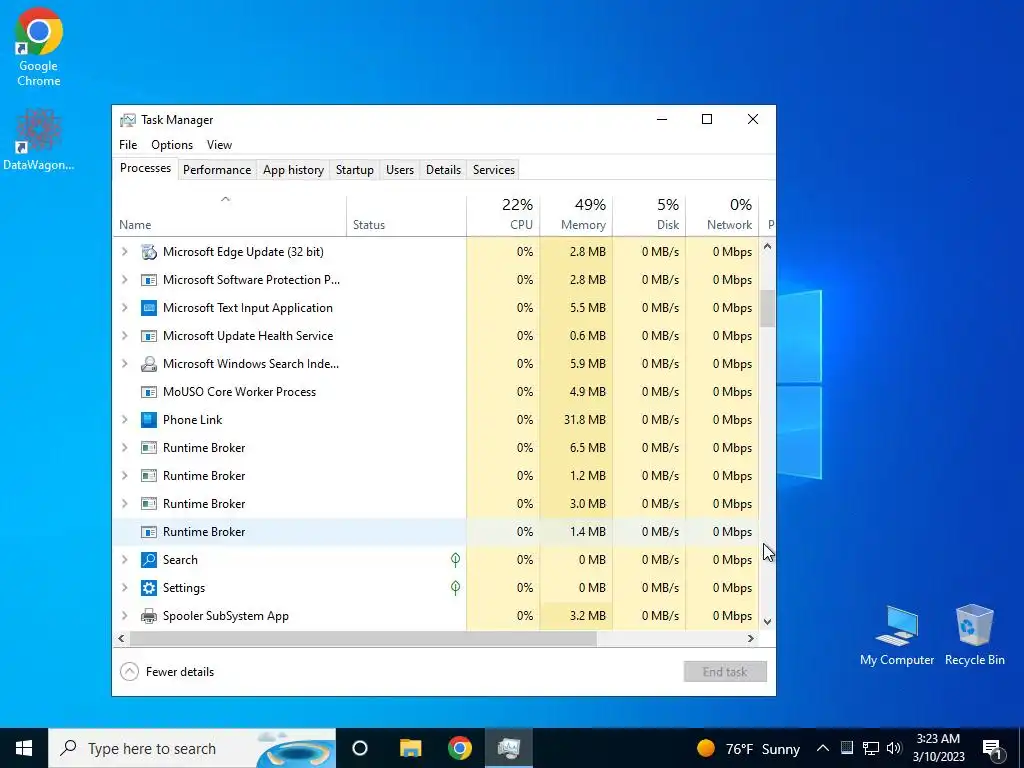1024x768 pixels.
Task: Click the taskbar search box
Action: (x=192, y=748)
